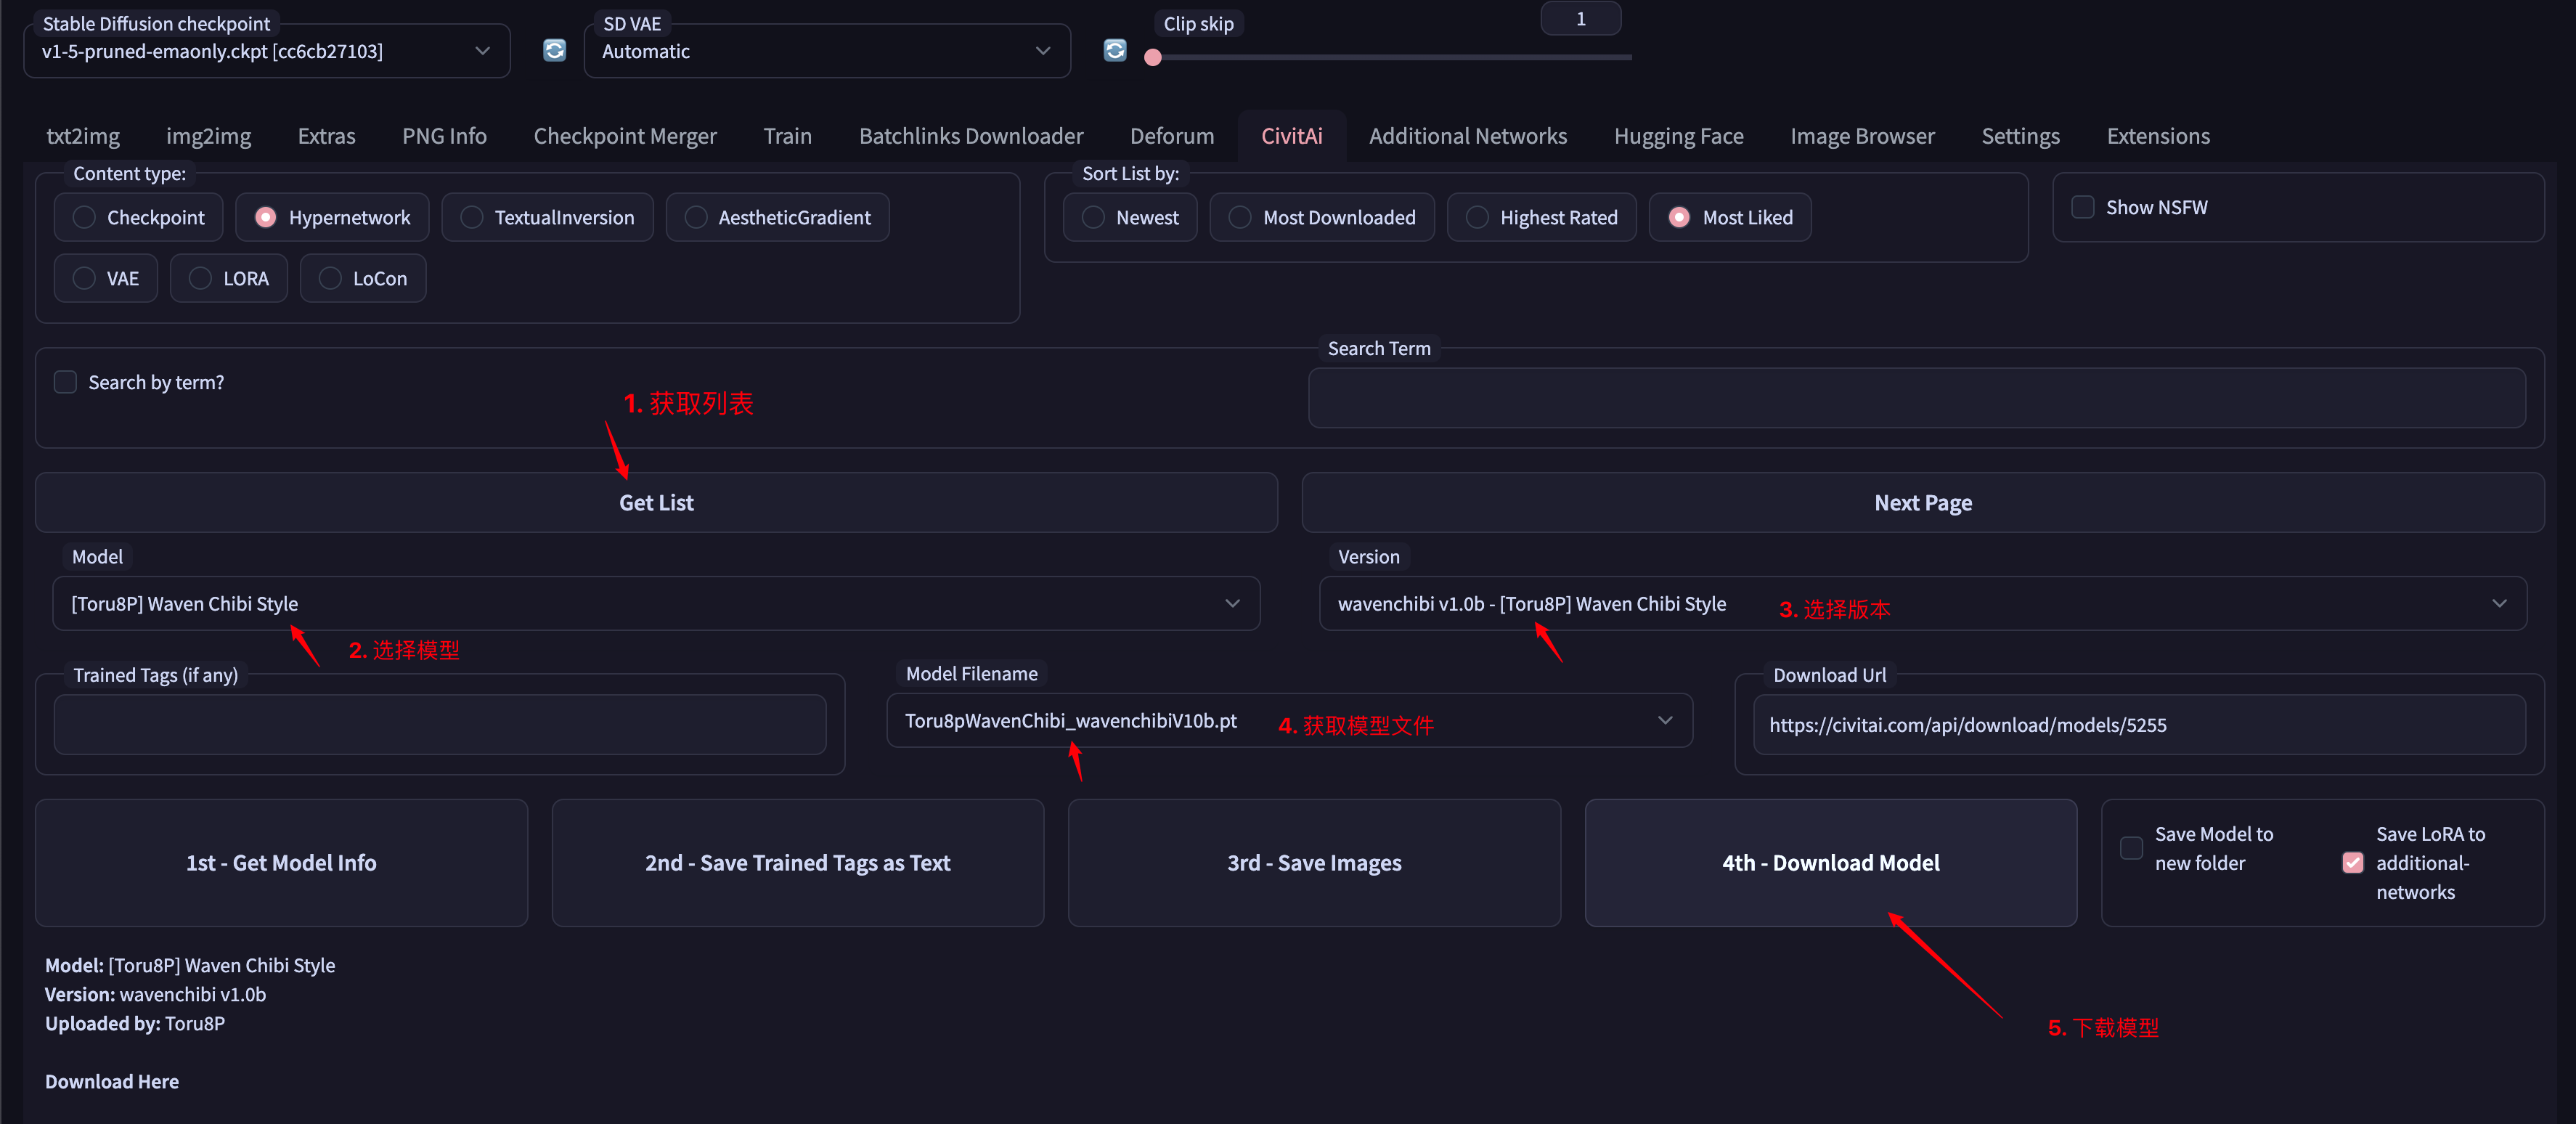Click the Clip skip slider handle
The width and height of the screenshot is (2576, 1124).
pyautogui.click(x=1152, y=57)
